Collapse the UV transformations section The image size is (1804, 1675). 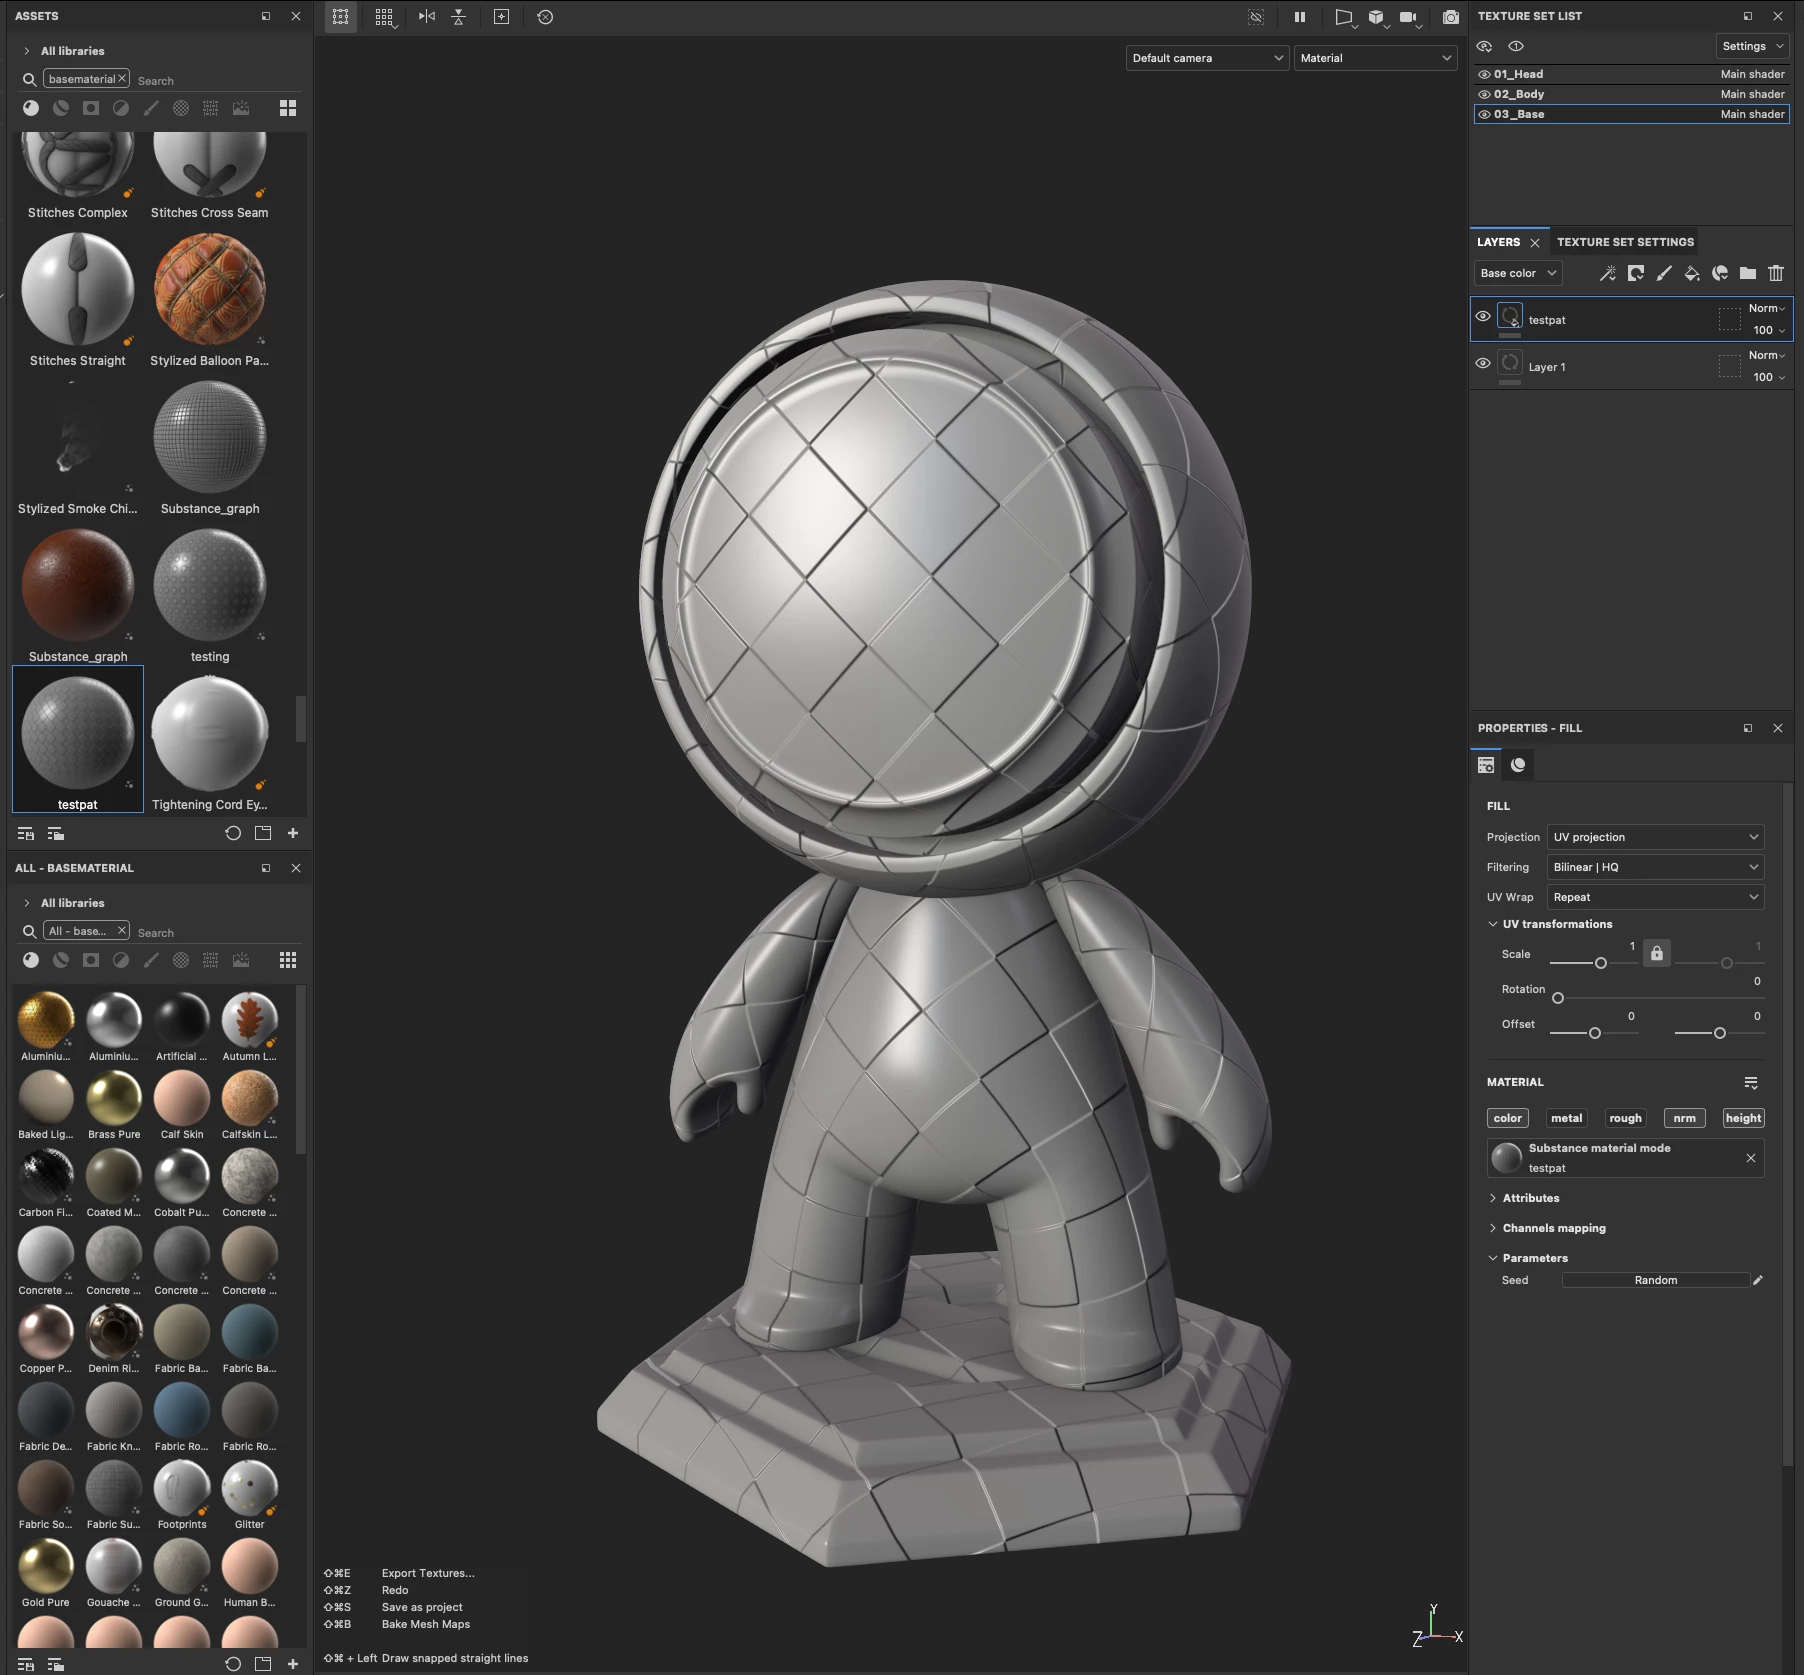point(1493,924)
